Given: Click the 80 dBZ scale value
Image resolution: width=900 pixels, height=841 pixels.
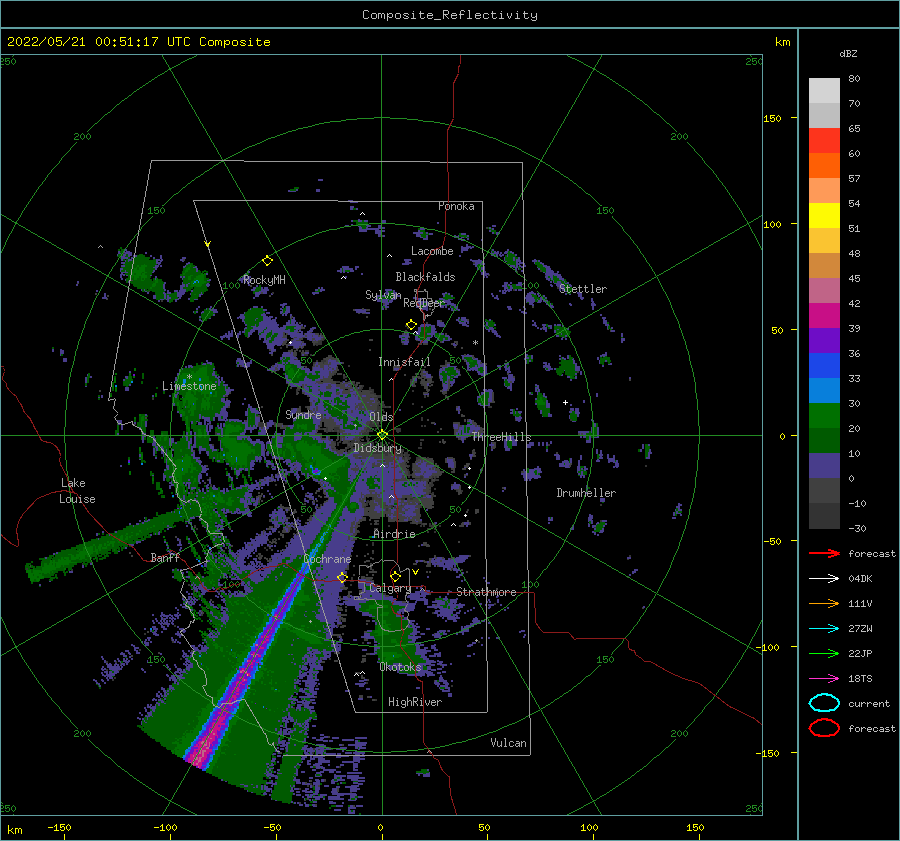Looking at the screenshot, I should [854, 79].
